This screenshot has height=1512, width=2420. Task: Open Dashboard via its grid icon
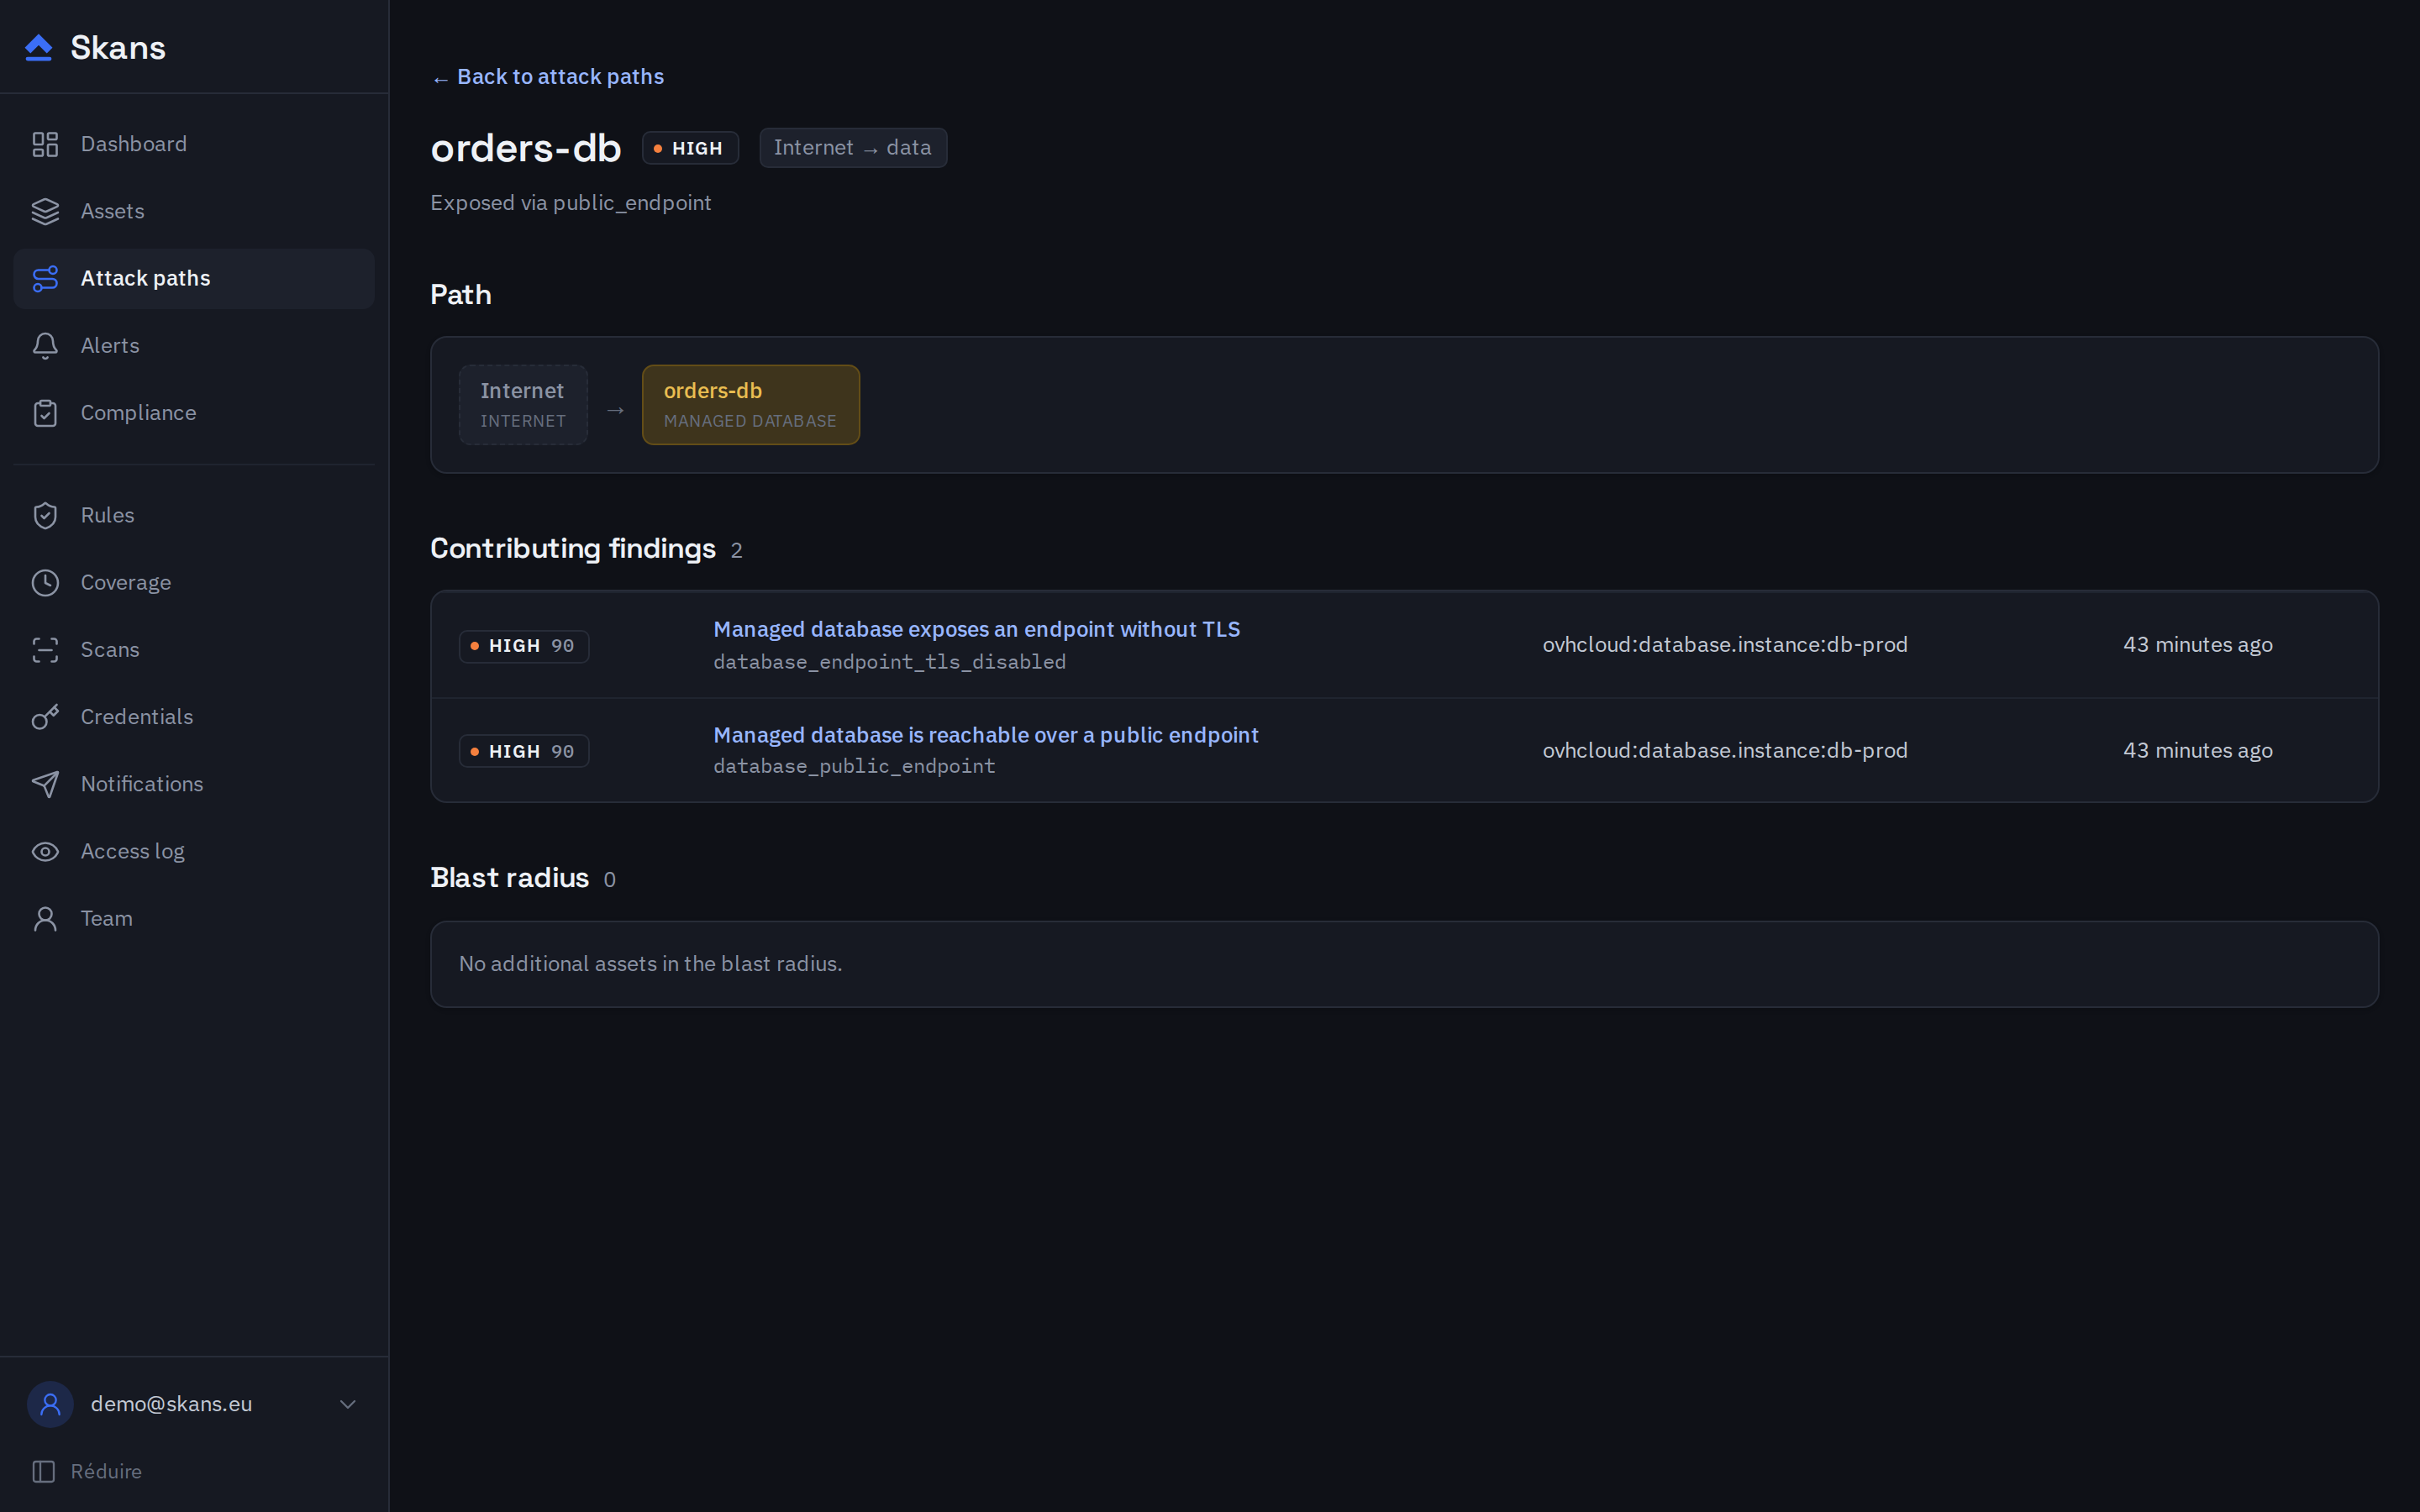45,144
